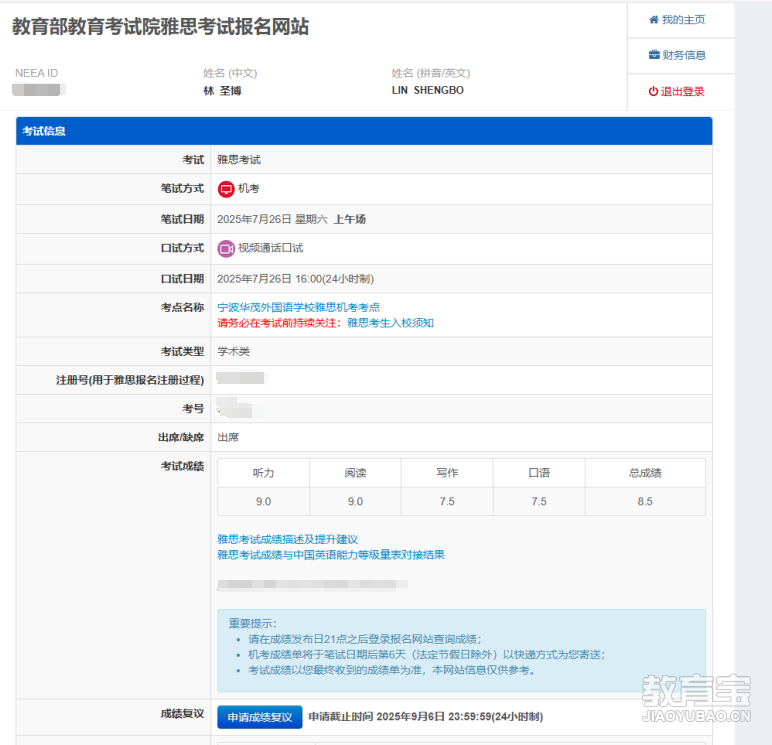
Task: Click the 笔试日期 value 2025年7月26日 星期六
Action: [x=272, y=219]
